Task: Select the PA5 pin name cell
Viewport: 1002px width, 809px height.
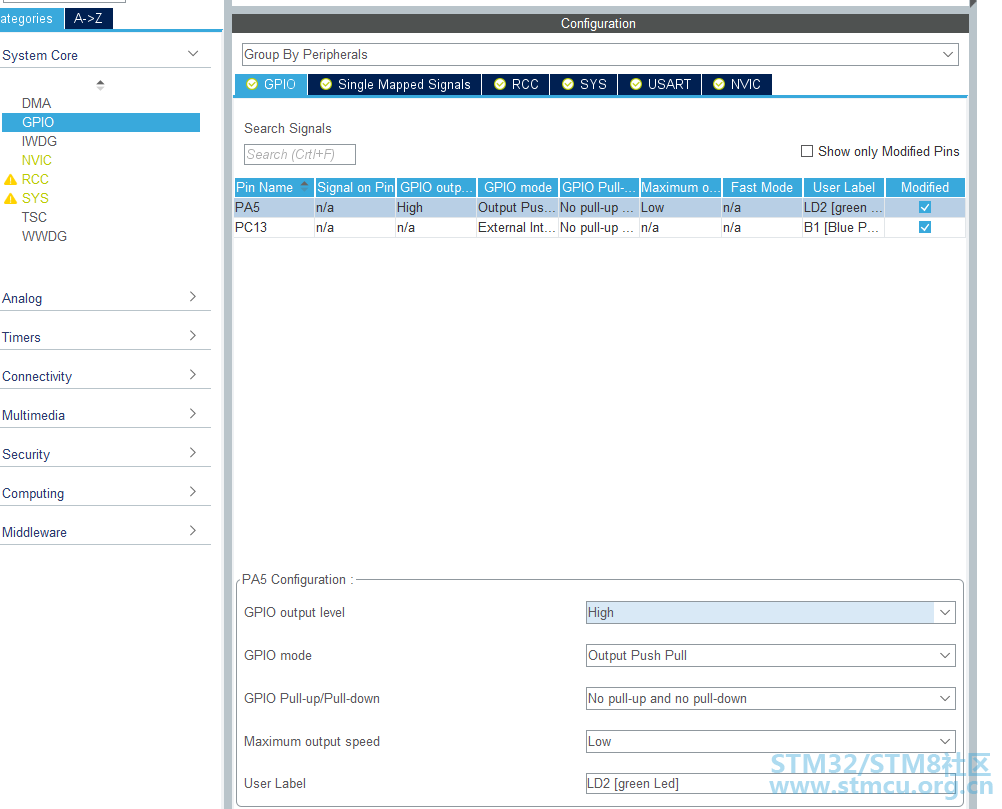Action: [x=274, y=208]
